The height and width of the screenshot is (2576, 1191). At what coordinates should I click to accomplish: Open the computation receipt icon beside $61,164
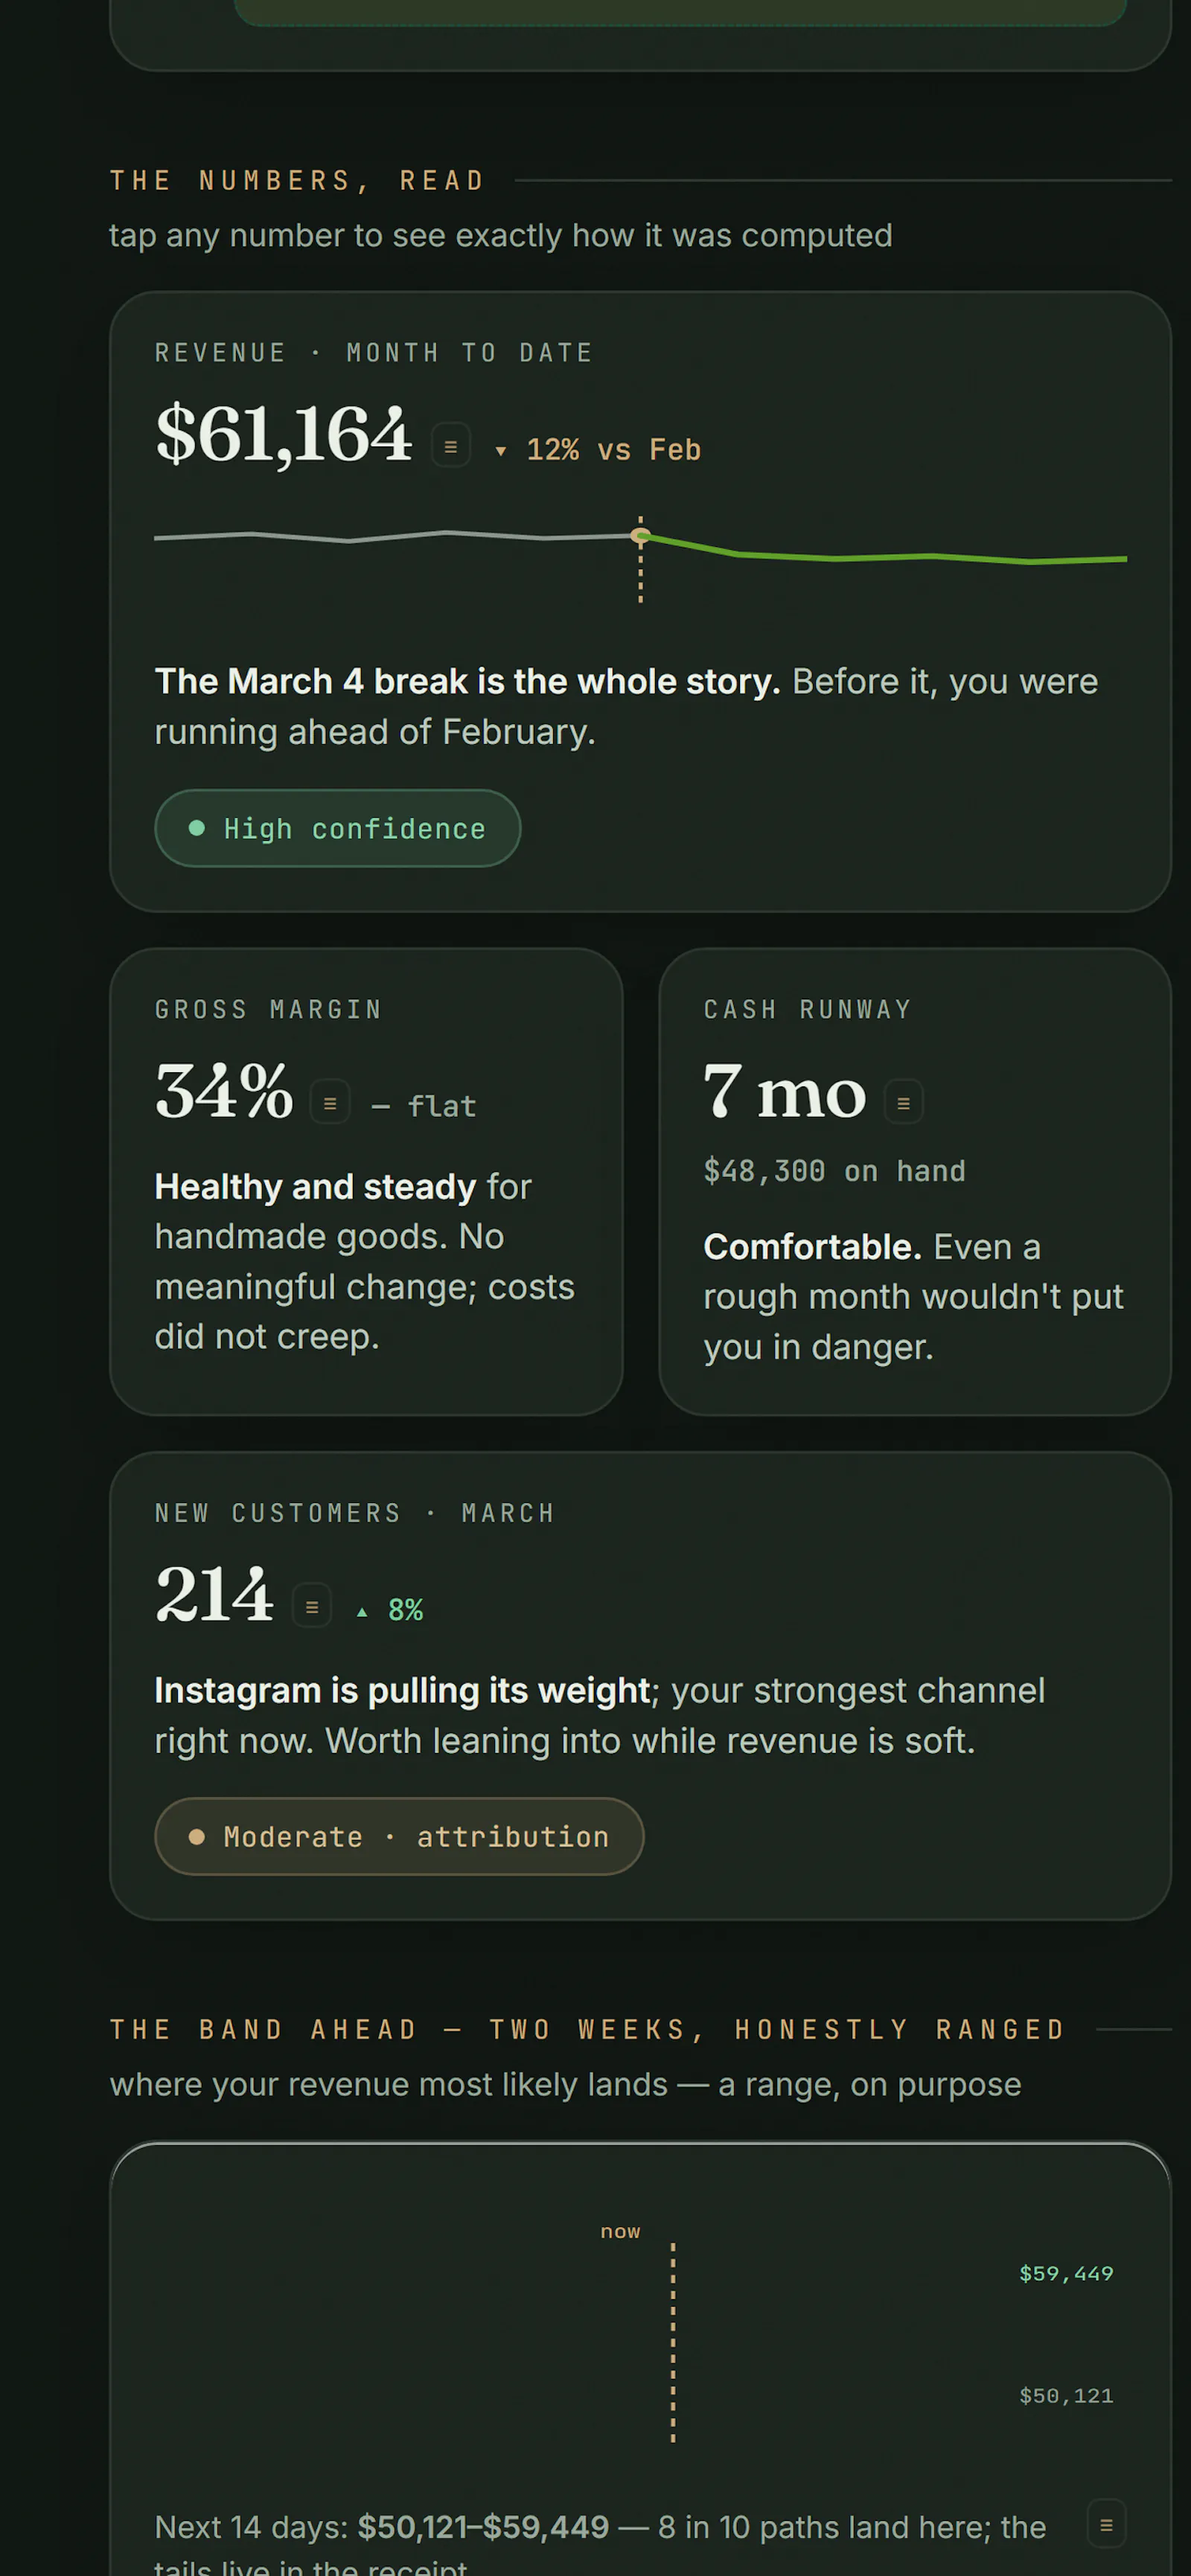[450, 446]
